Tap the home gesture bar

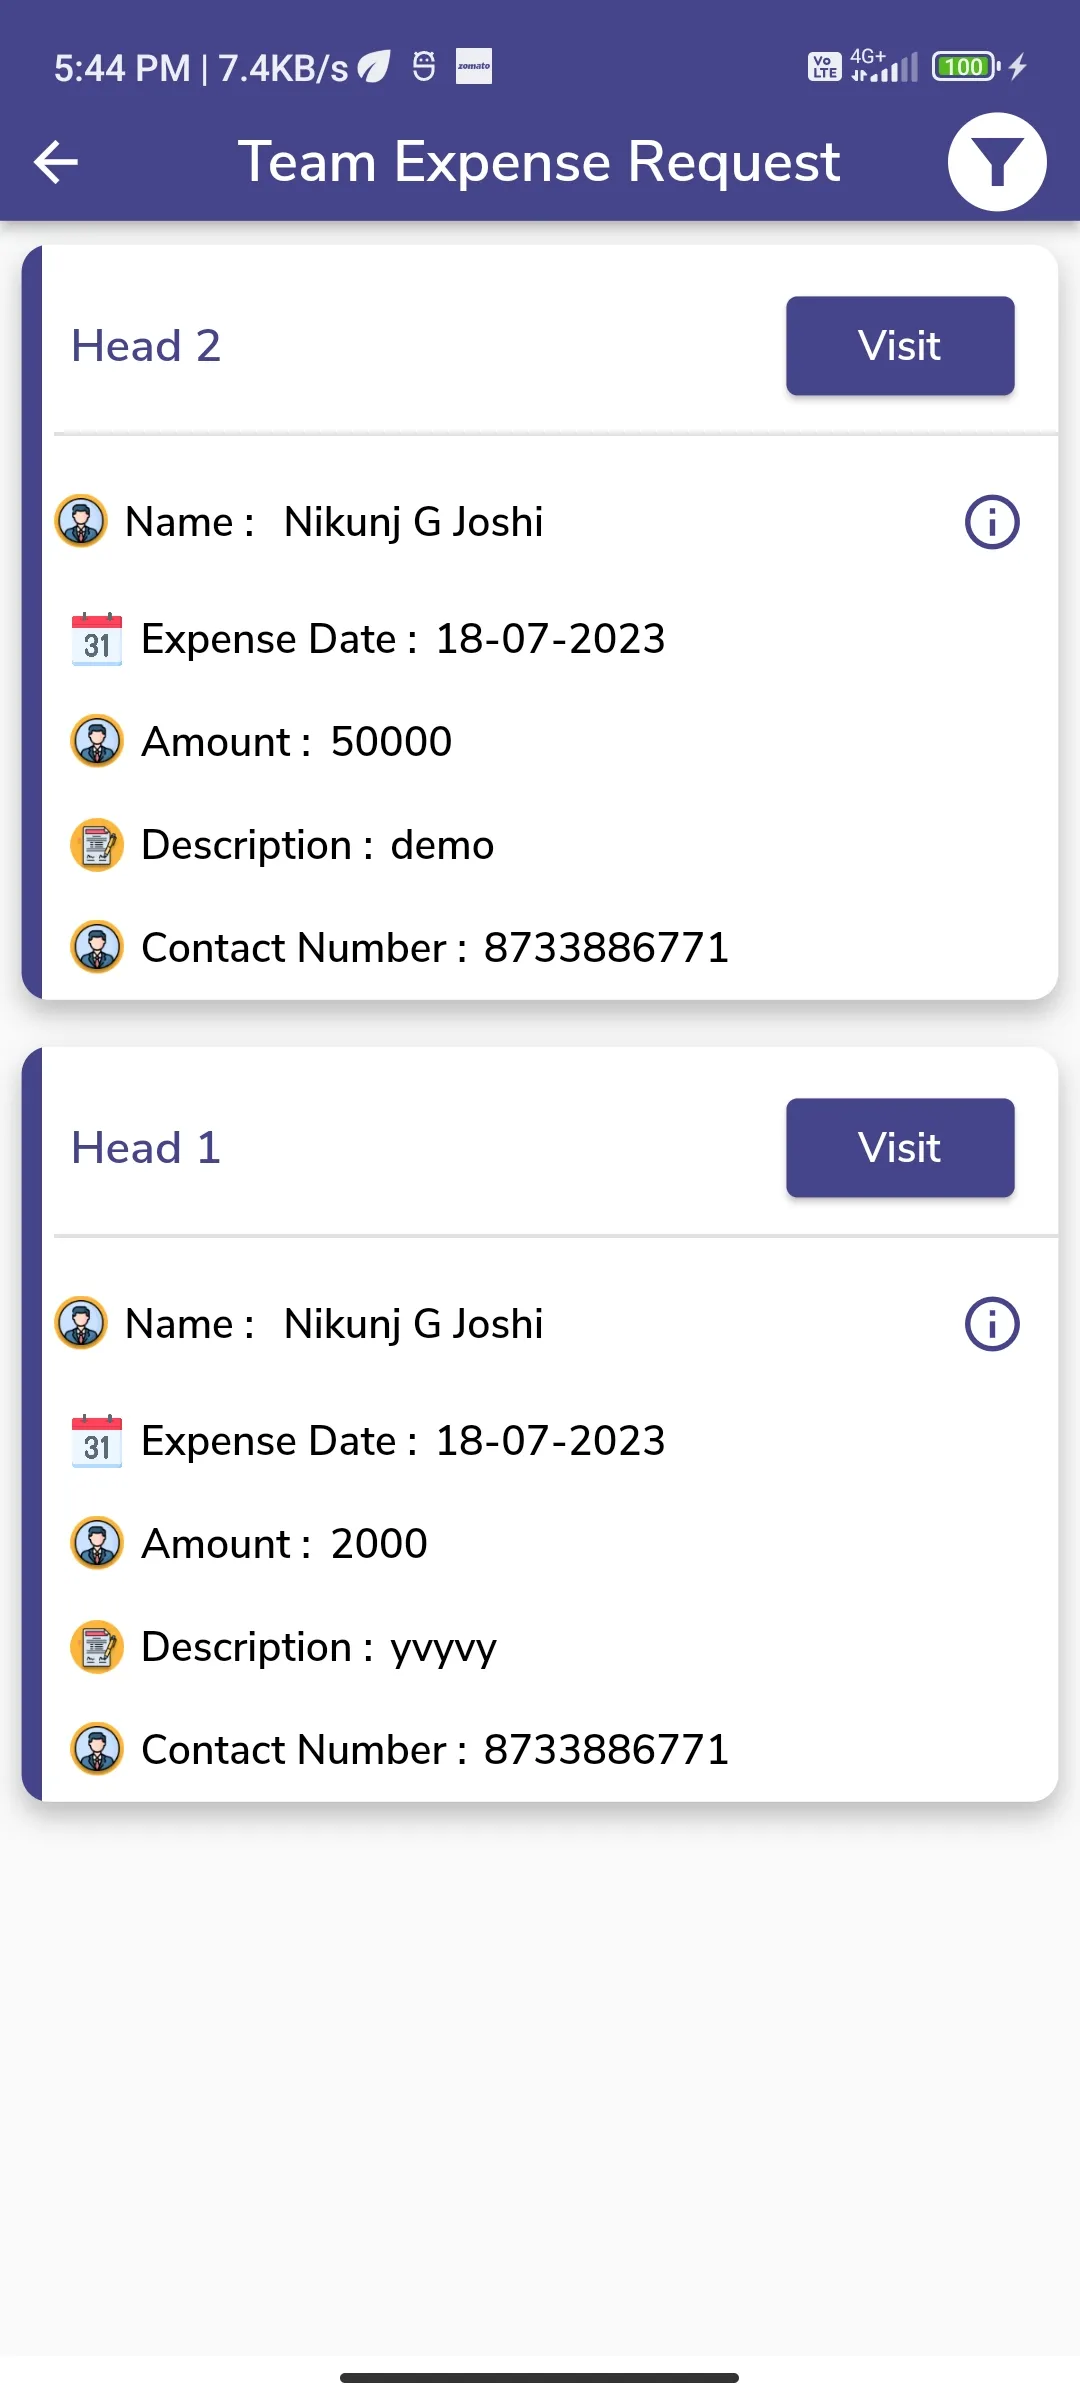coord(539,2377)
